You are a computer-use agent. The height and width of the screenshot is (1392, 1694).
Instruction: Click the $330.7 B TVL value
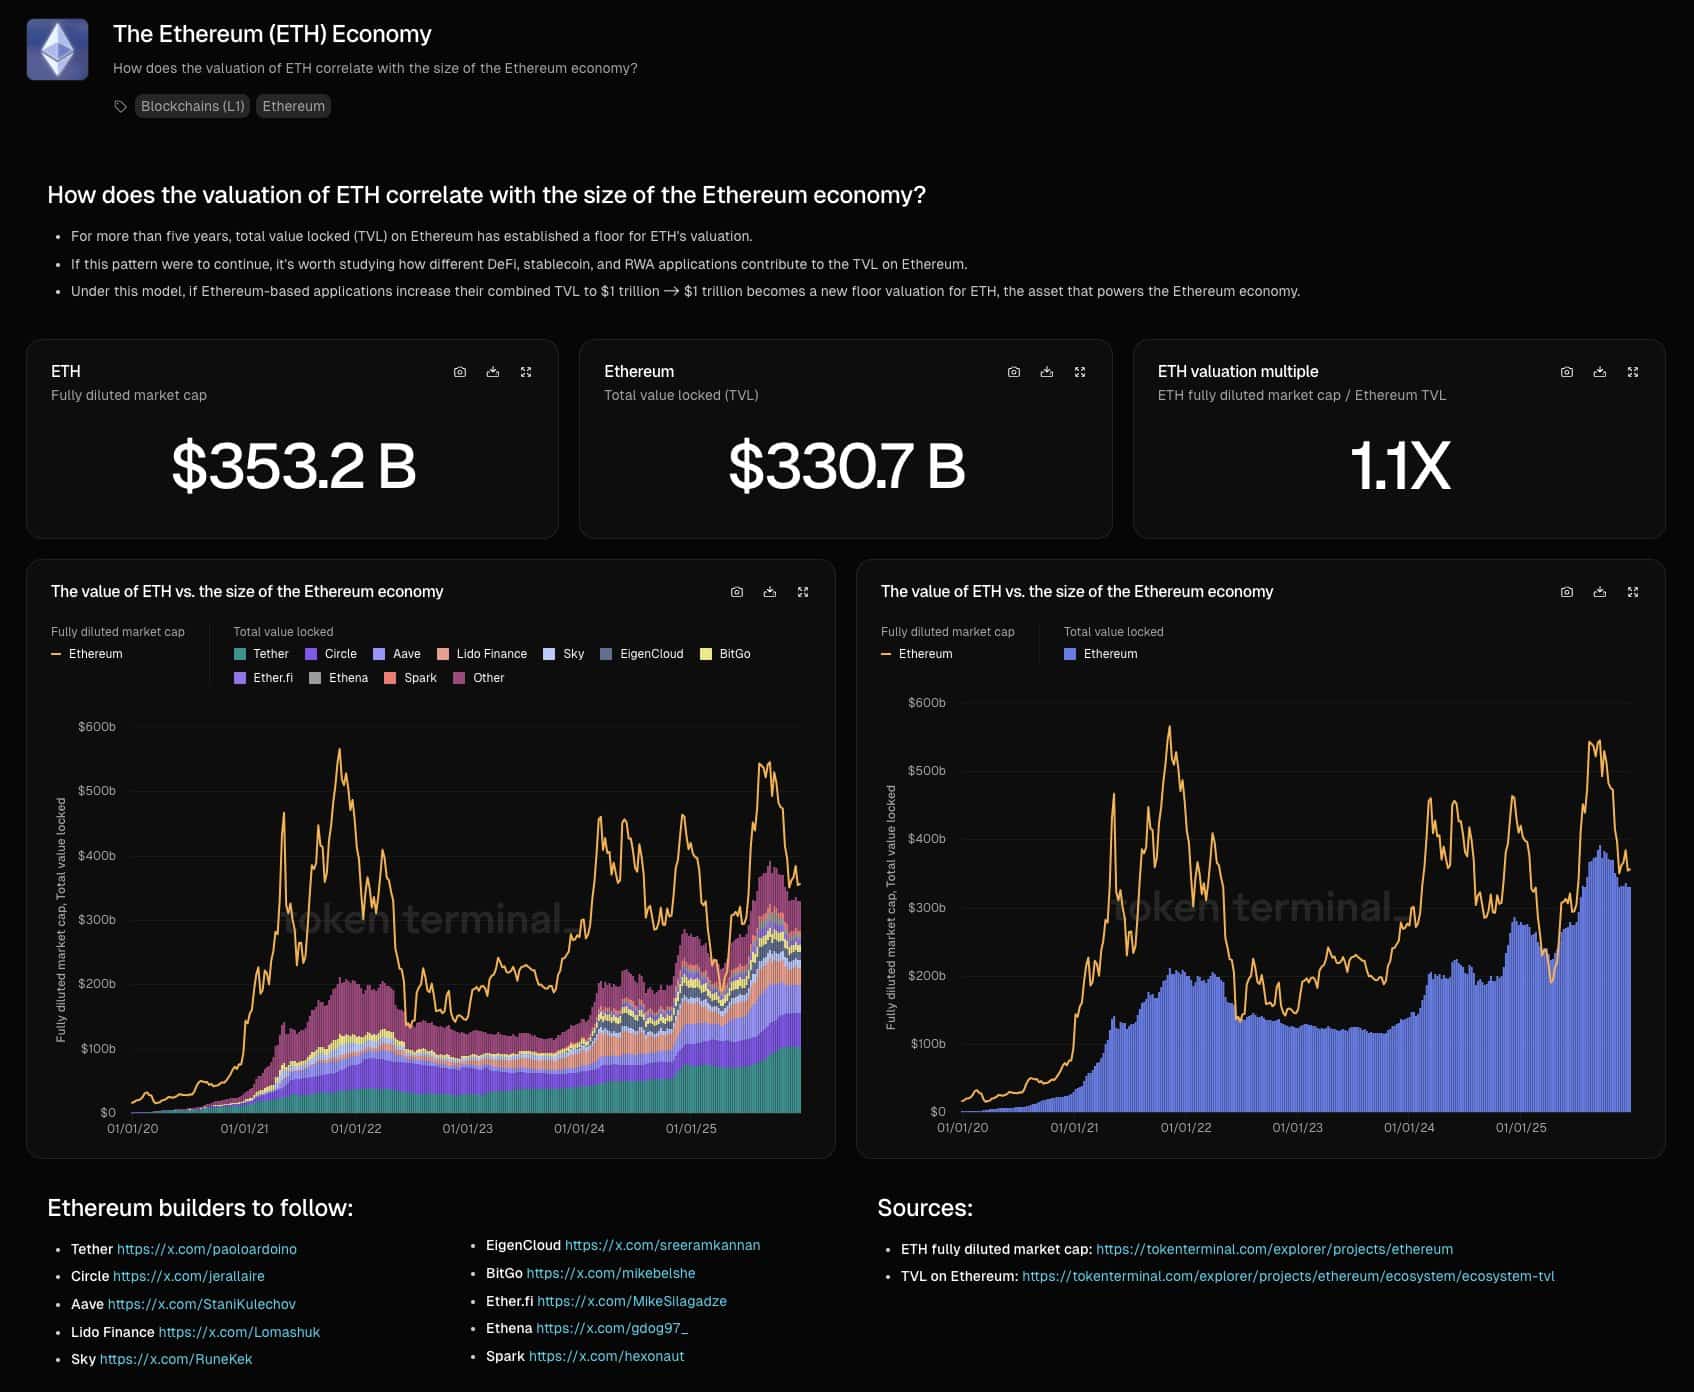point(847,466)
